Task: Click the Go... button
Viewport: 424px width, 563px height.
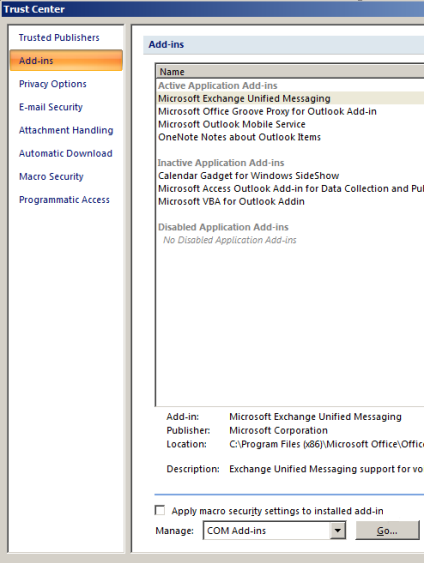Action: pos(387,530)
